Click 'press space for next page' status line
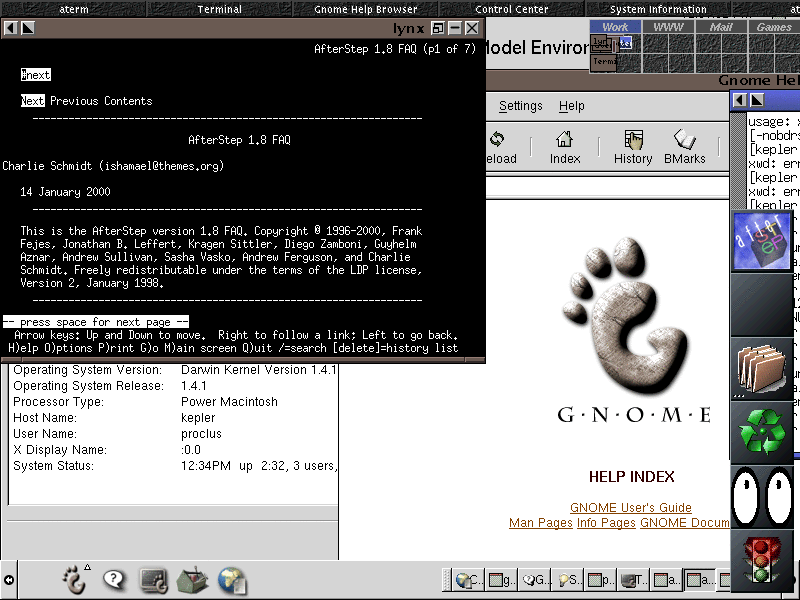Screen dimensions: 800x600 (x=95, y=322)
